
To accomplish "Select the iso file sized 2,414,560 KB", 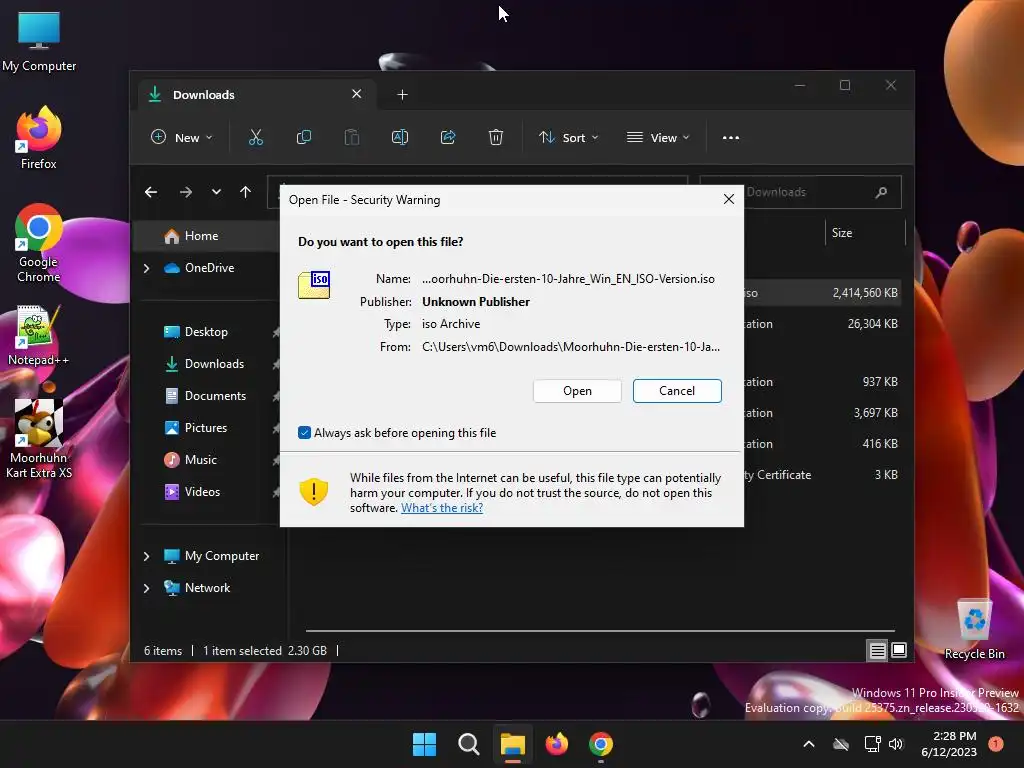I will coord(823,293).
